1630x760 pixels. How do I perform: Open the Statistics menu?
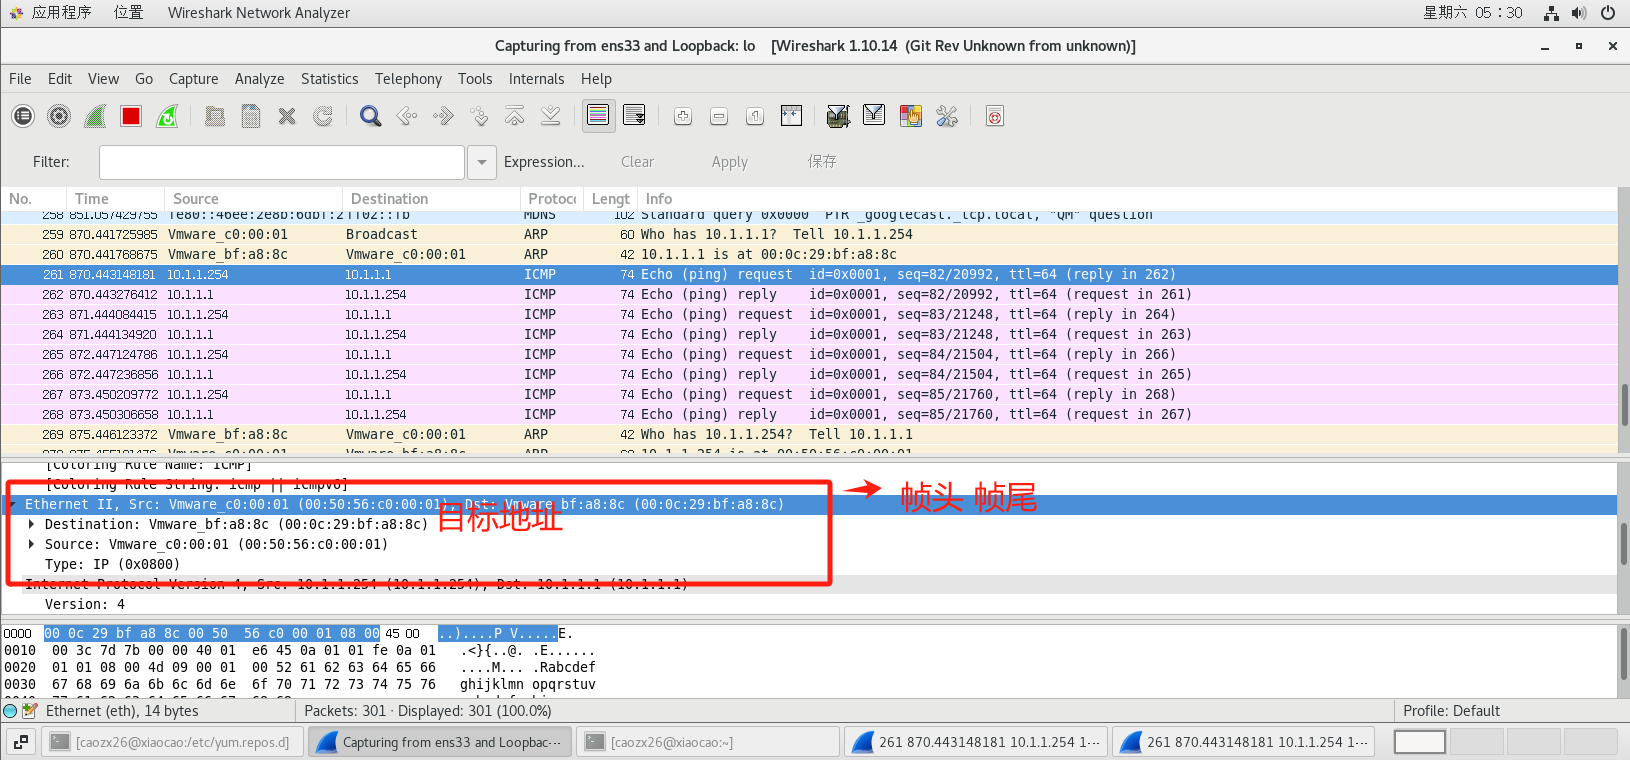click(329, 79)
